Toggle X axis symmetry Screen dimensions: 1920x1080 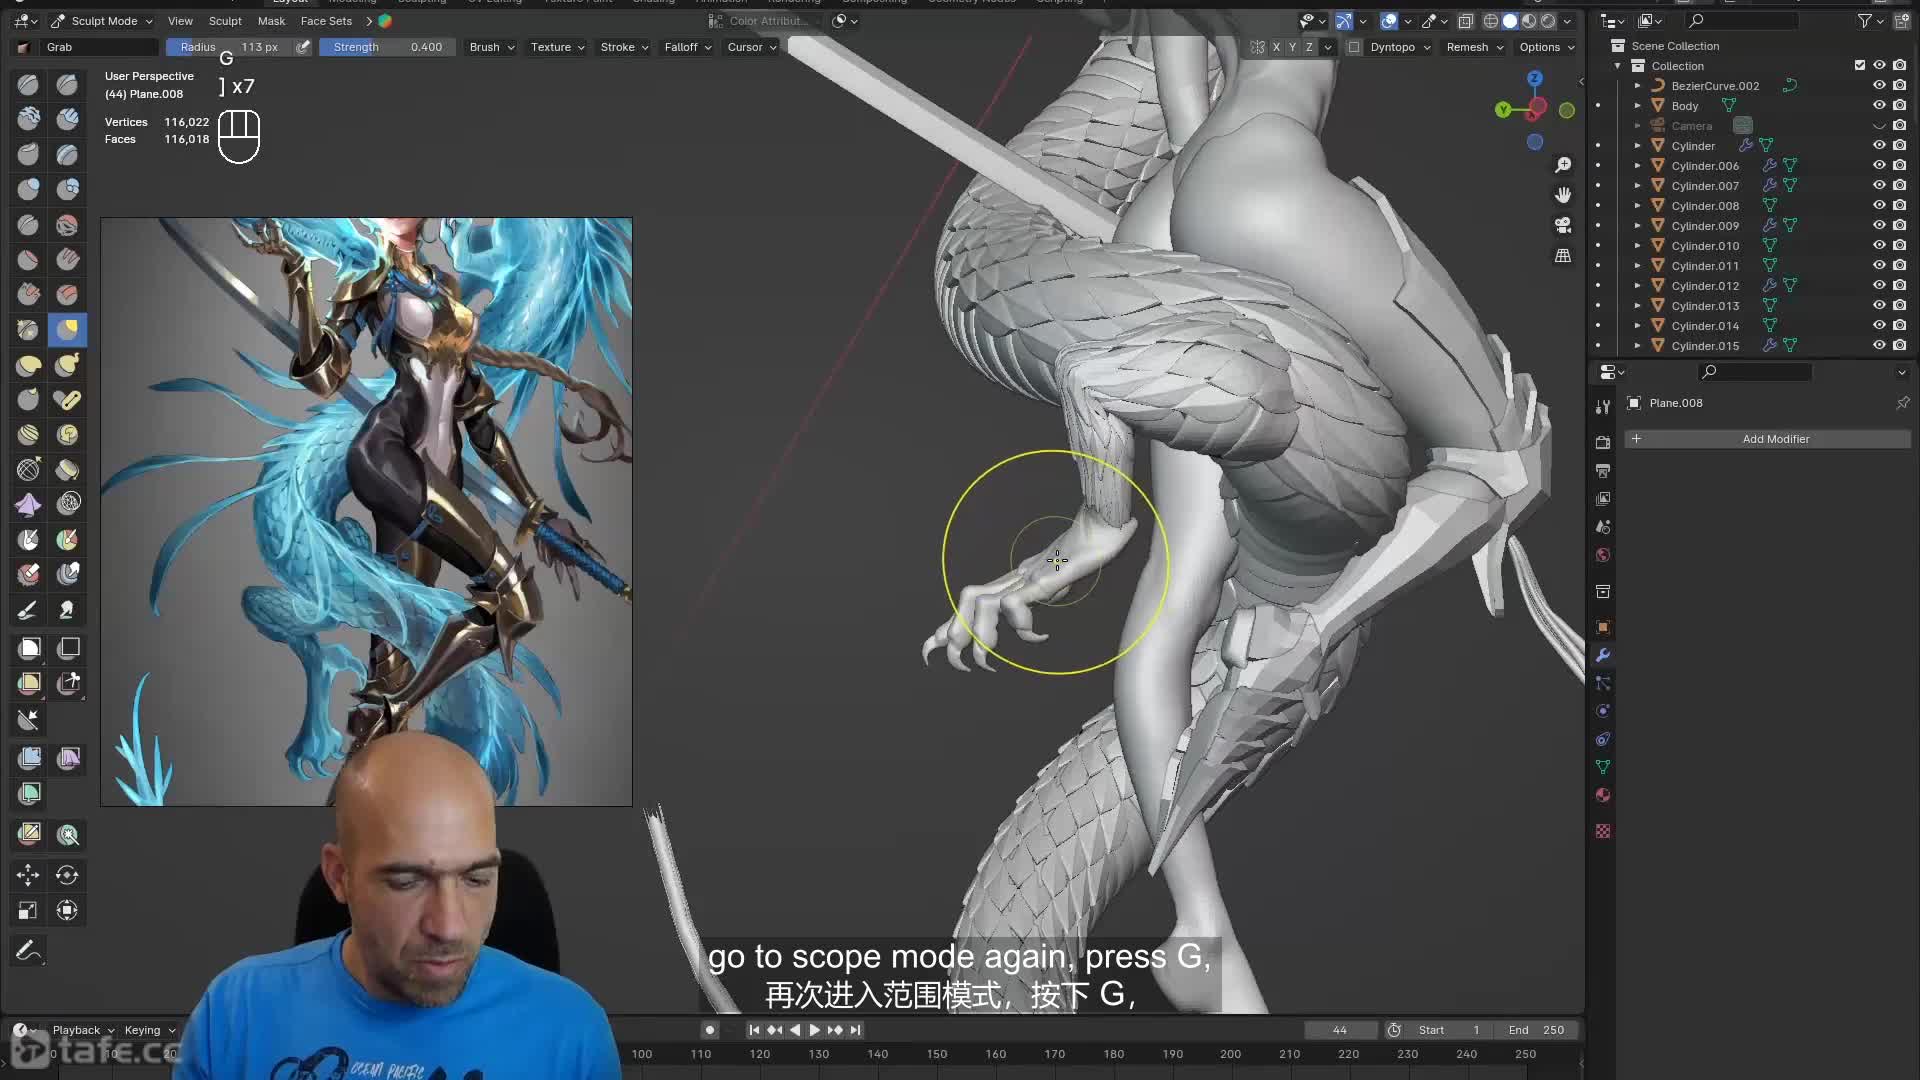(1276, 47)
